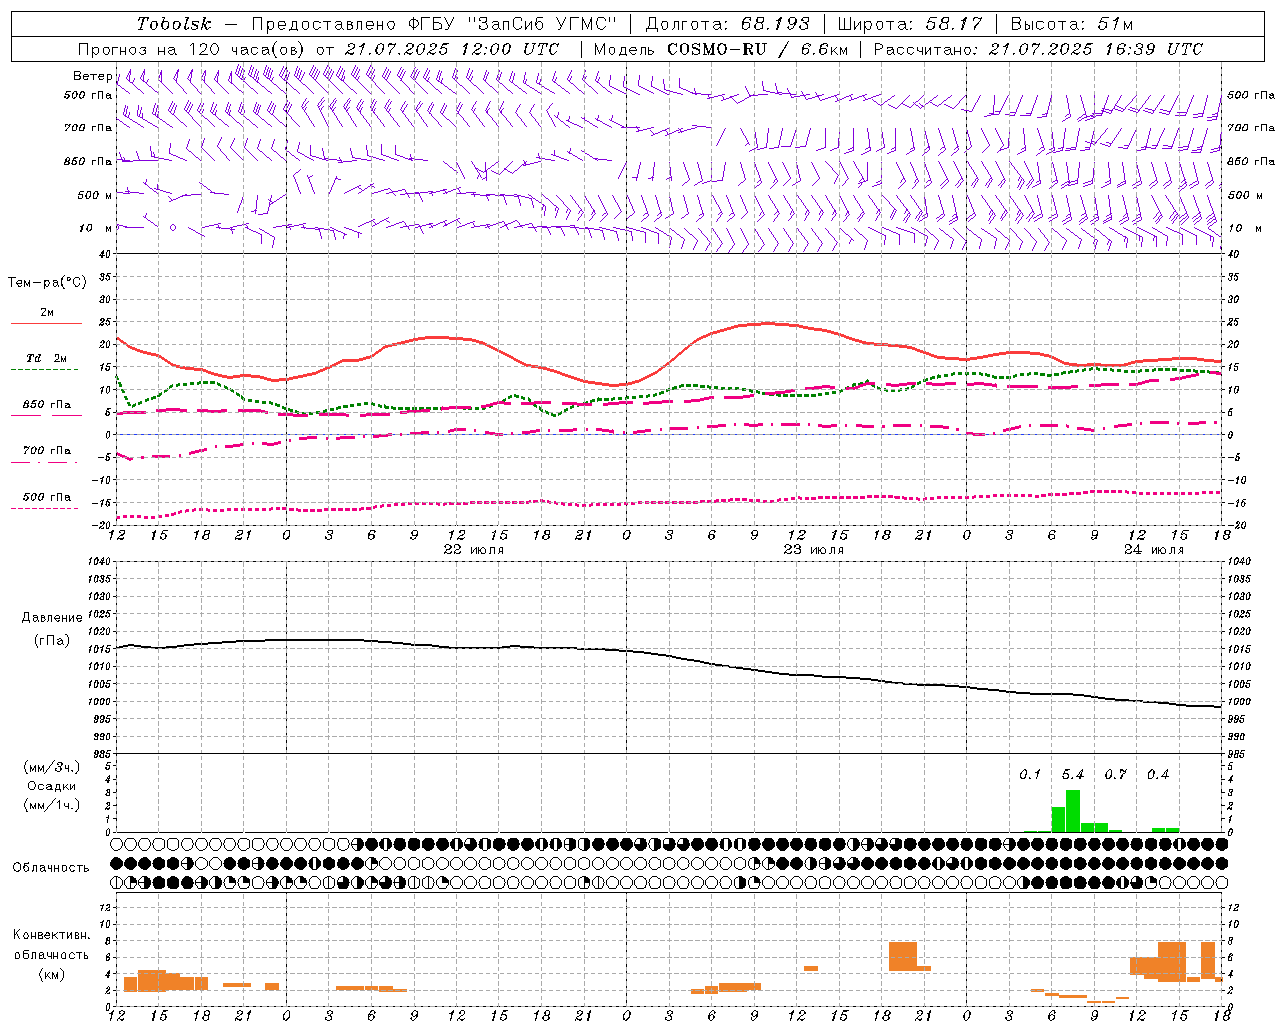1280x1024 pixels.
Task: Click the '0.1' precipitation total value
Action: point(1030,775)
